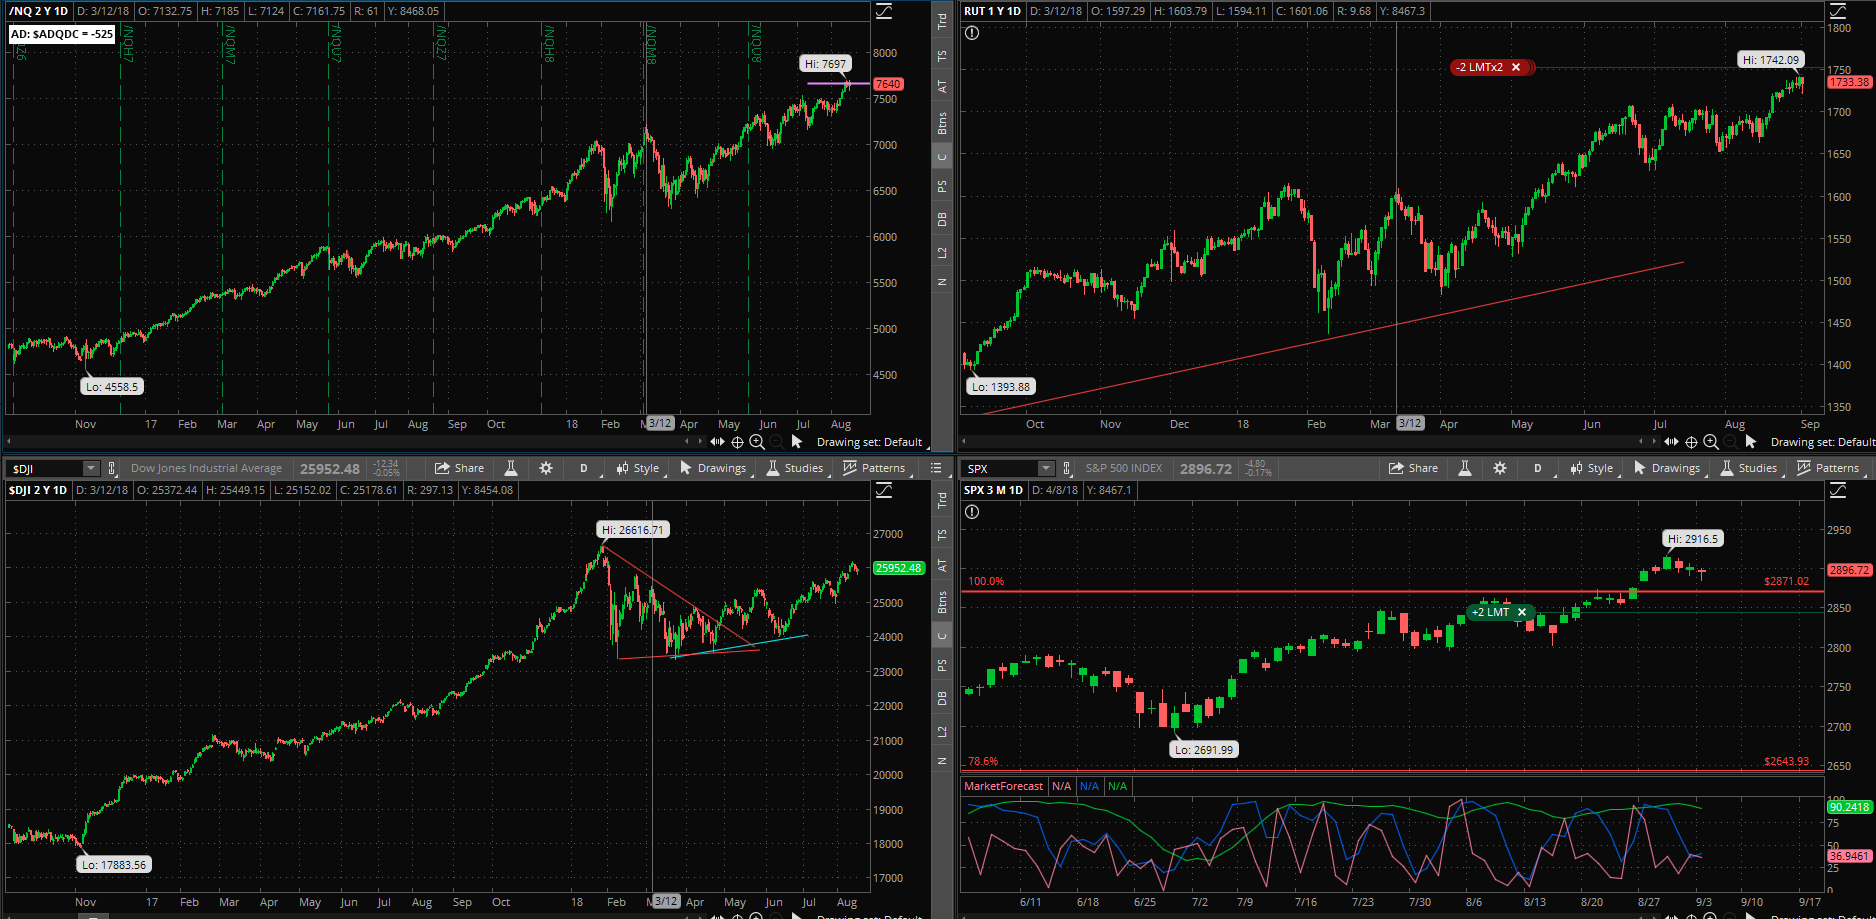The image size is (1876, 919).
Task: Click the AD: $ADQDC = -525 label on the /NQ chart
Action: (x=62, y=34)
